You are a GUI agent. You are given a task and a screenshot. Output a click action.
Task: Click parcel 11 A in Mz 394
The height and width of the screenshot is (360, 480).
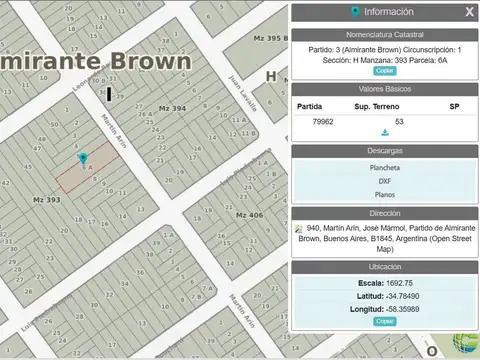(x=239, y=120)
